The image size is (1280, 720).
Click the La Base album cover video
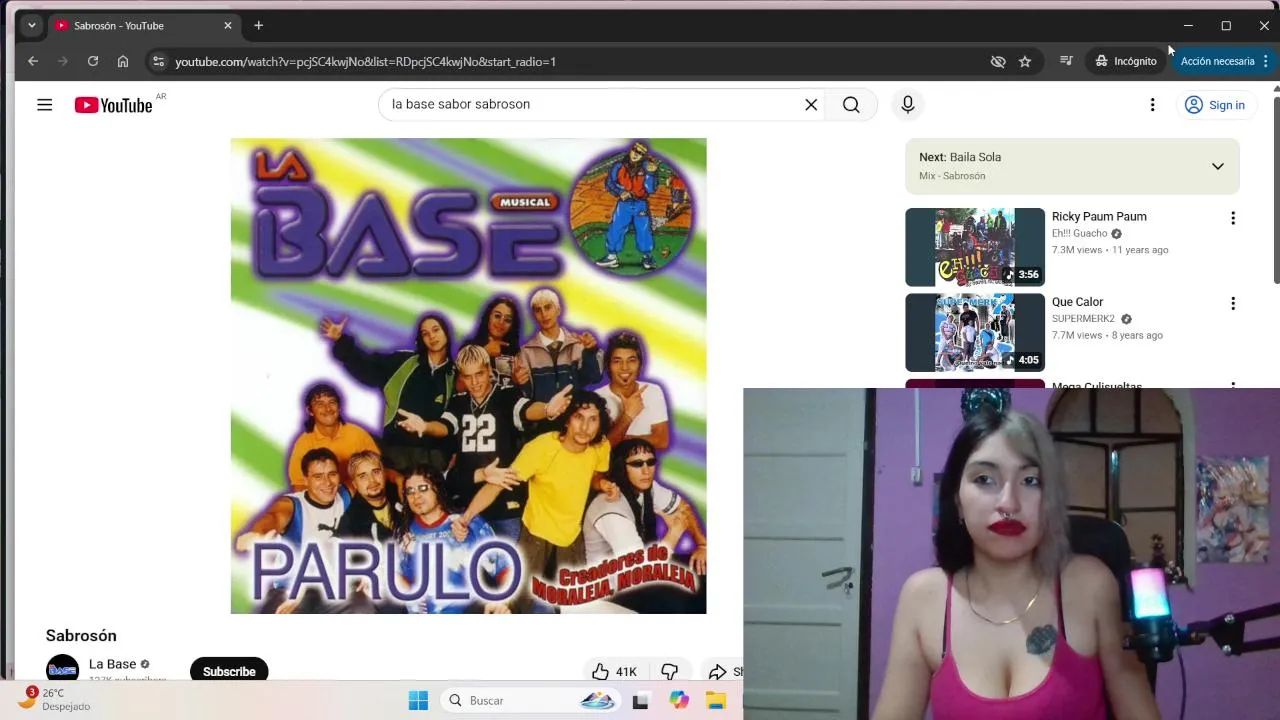[x=468, y=376]
